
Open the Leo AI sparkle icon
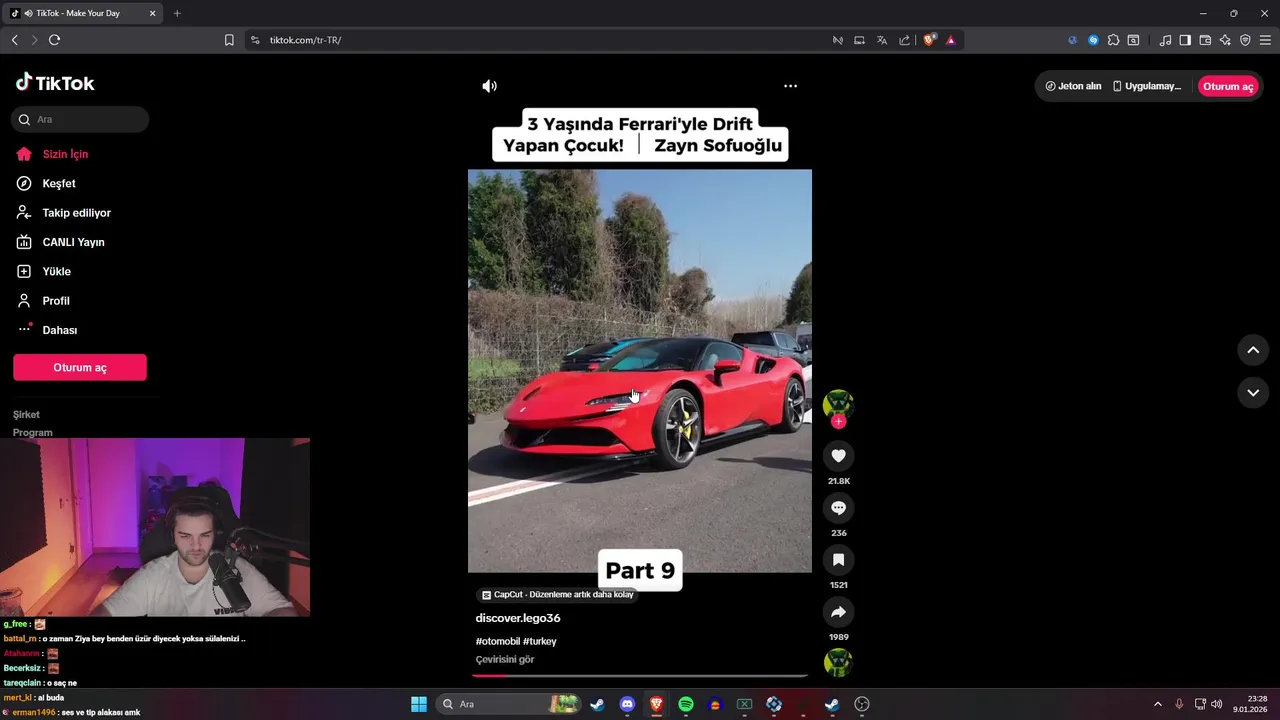[x=1225, y=40]
